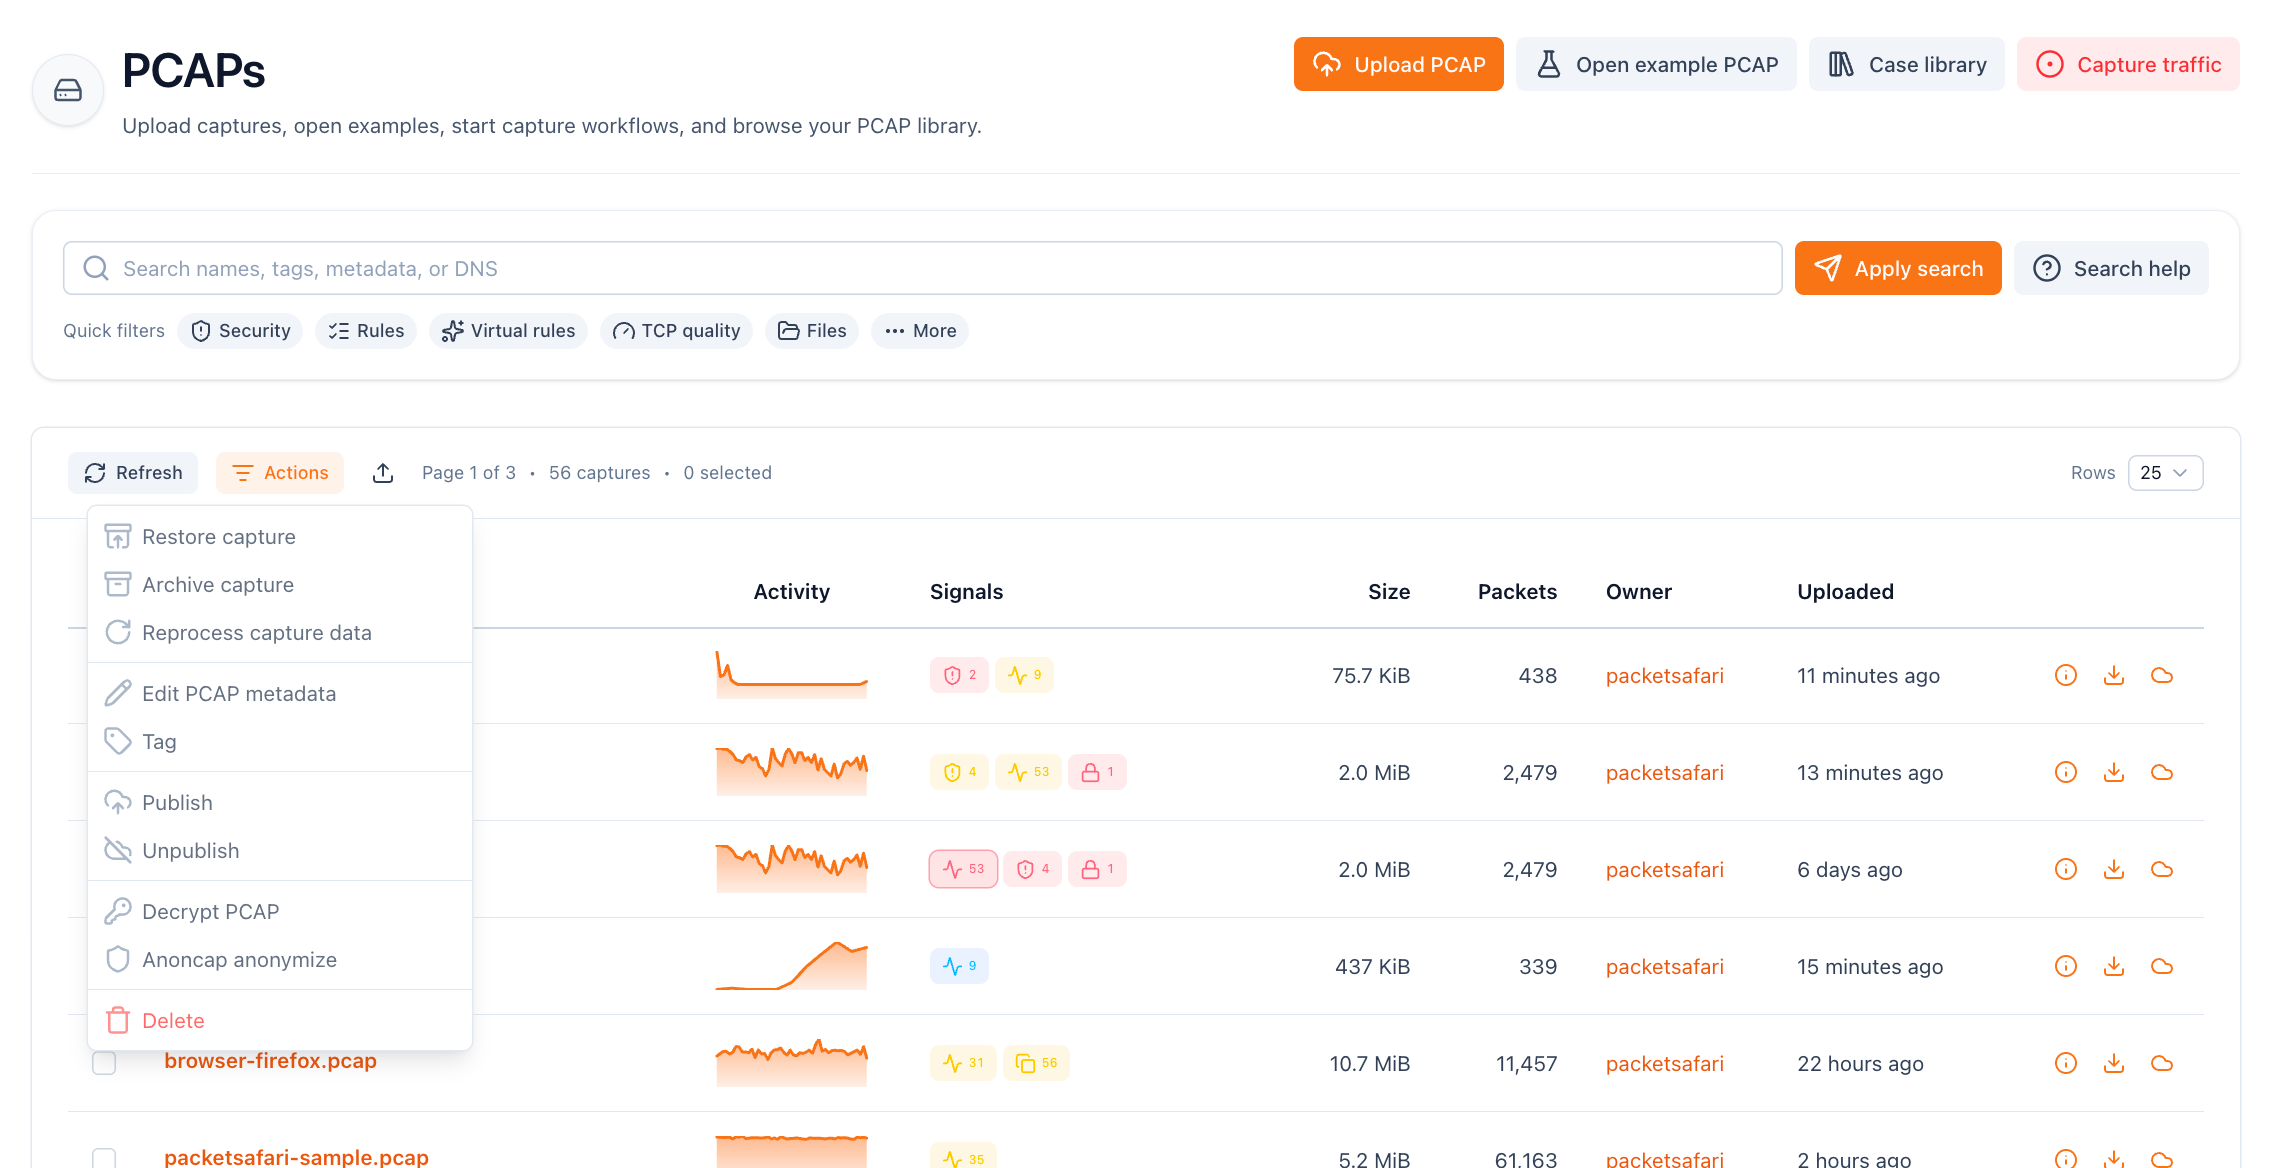Click blue pulse badge 9 in 437 KiB row

coord(959,966)
